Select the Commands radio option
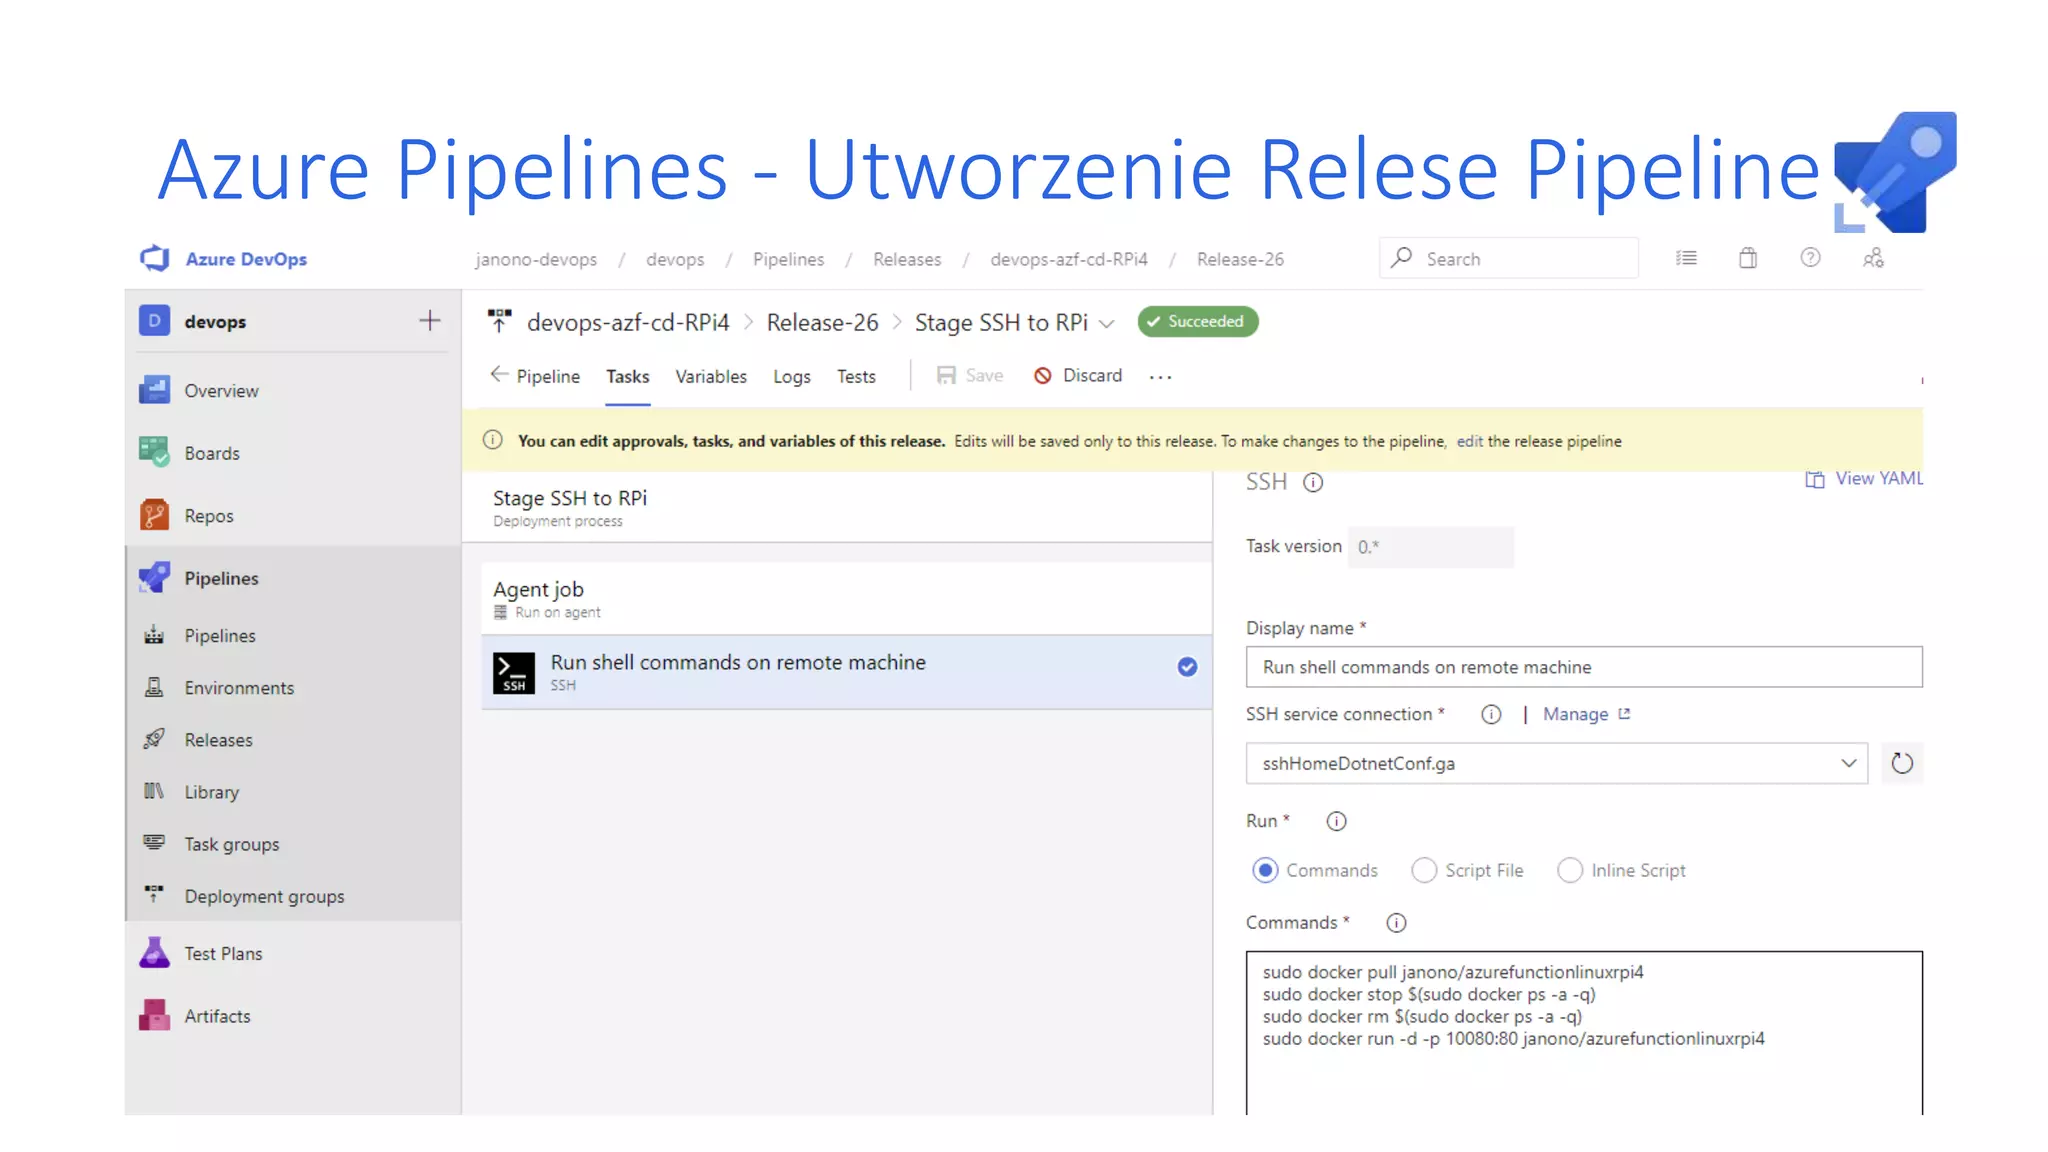This screenshot has height=1152, width=2048. coord(1265,870)
